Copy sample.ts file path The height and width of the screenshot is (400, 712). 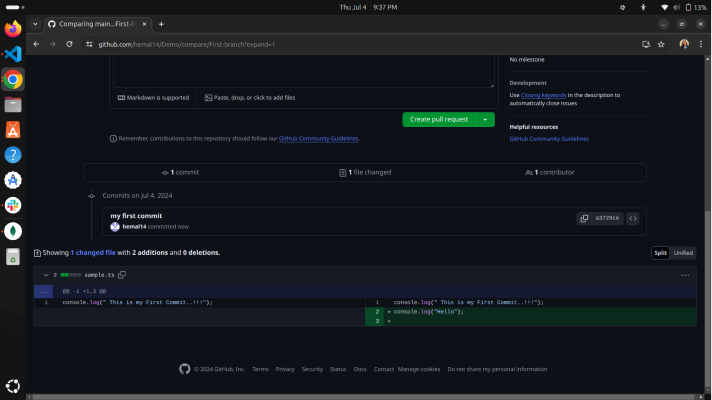(122, 275)
